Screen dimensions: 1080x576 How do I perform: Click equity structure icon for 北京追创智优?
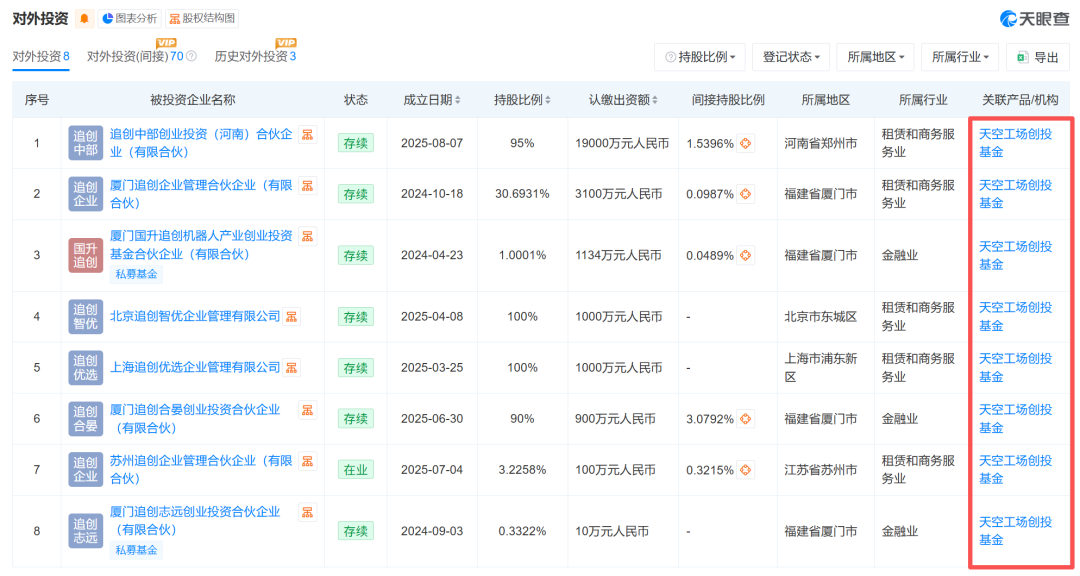[292, 317]
